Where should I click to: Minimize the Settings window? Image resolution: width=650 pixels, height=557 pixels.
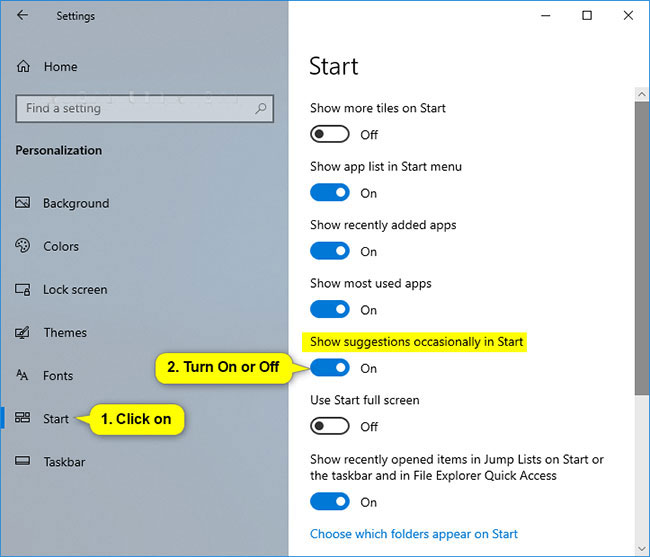[546, 16]
